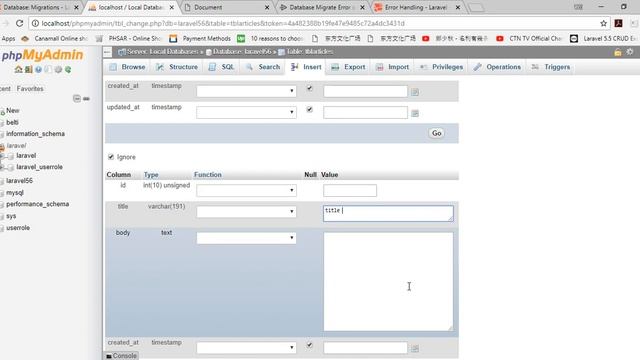Select information_schema database in tree

point(35,134)
